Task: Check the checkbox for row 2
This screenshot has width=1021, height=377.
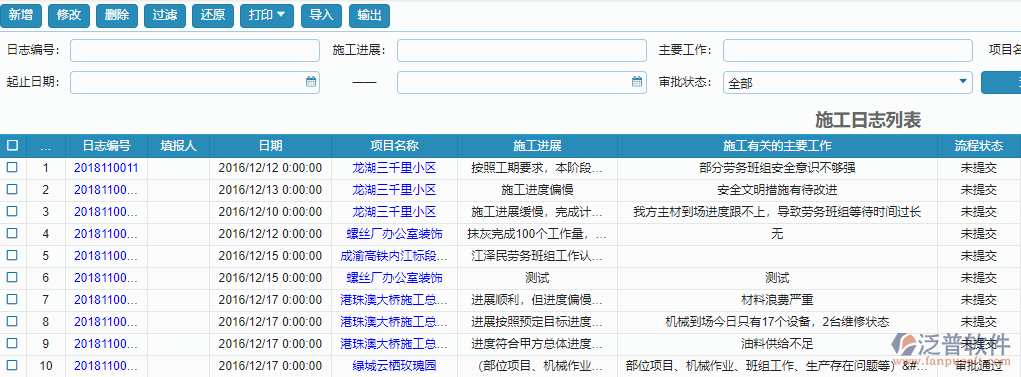Action: pos(12,189)
